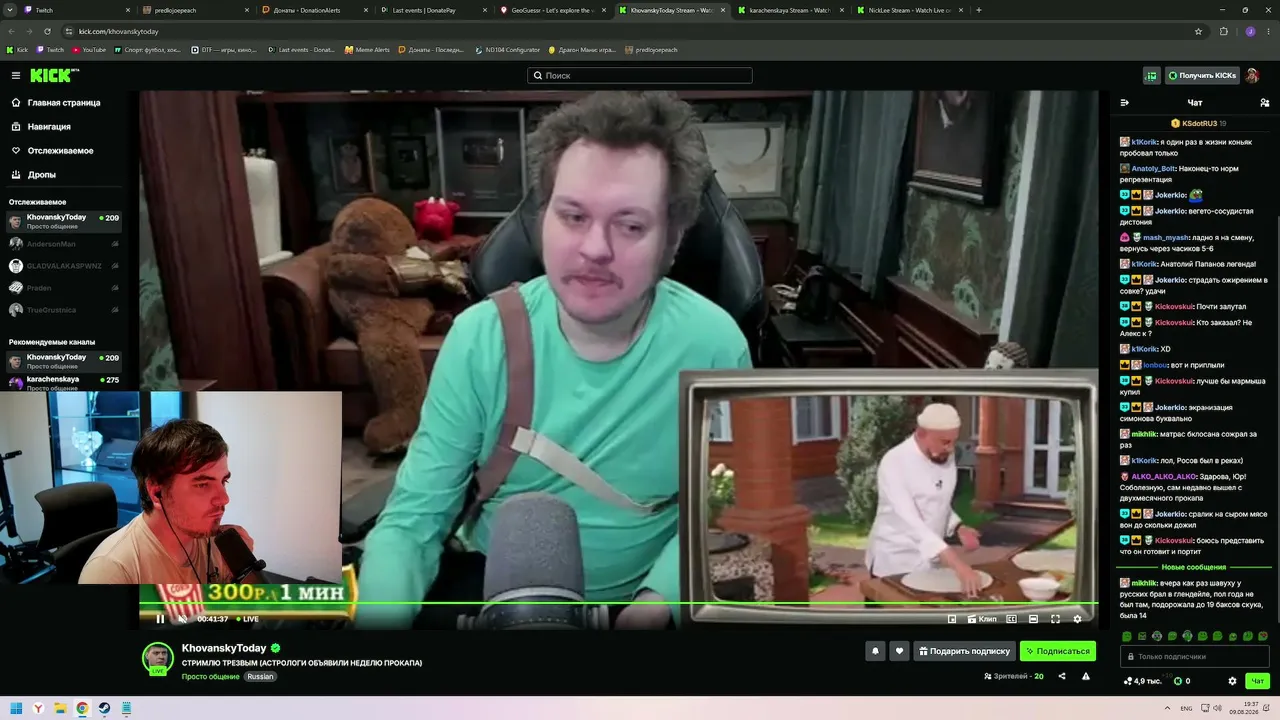Unmute the stream player volume
This screenshot has height=720, width=1280.
(182, 619)
